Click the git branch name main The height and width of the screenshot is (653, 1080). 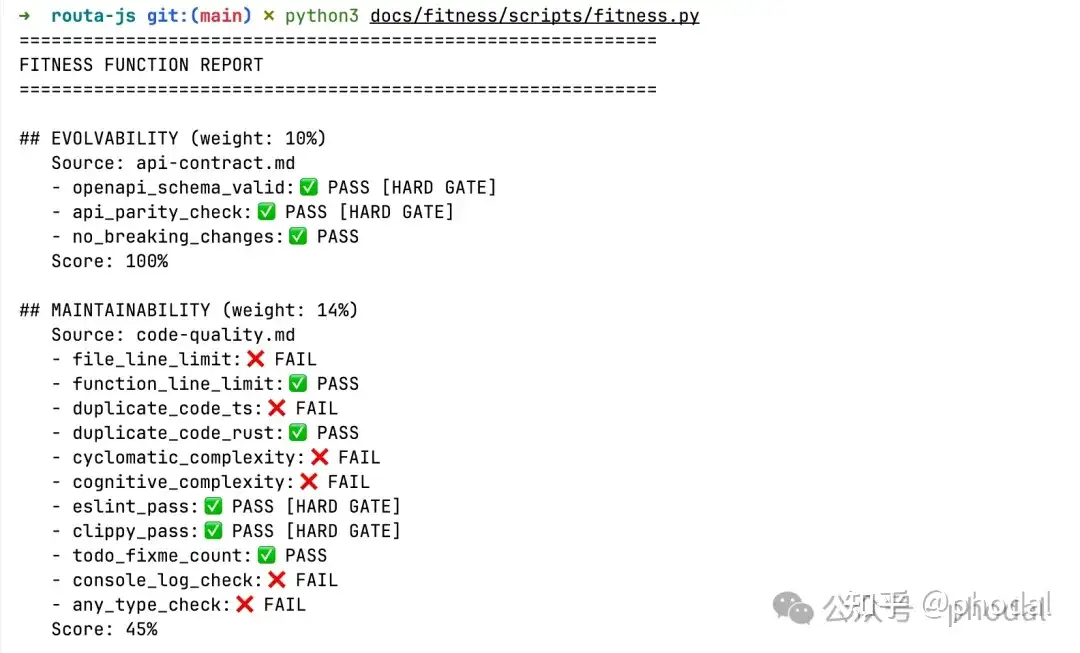point(221,15)
